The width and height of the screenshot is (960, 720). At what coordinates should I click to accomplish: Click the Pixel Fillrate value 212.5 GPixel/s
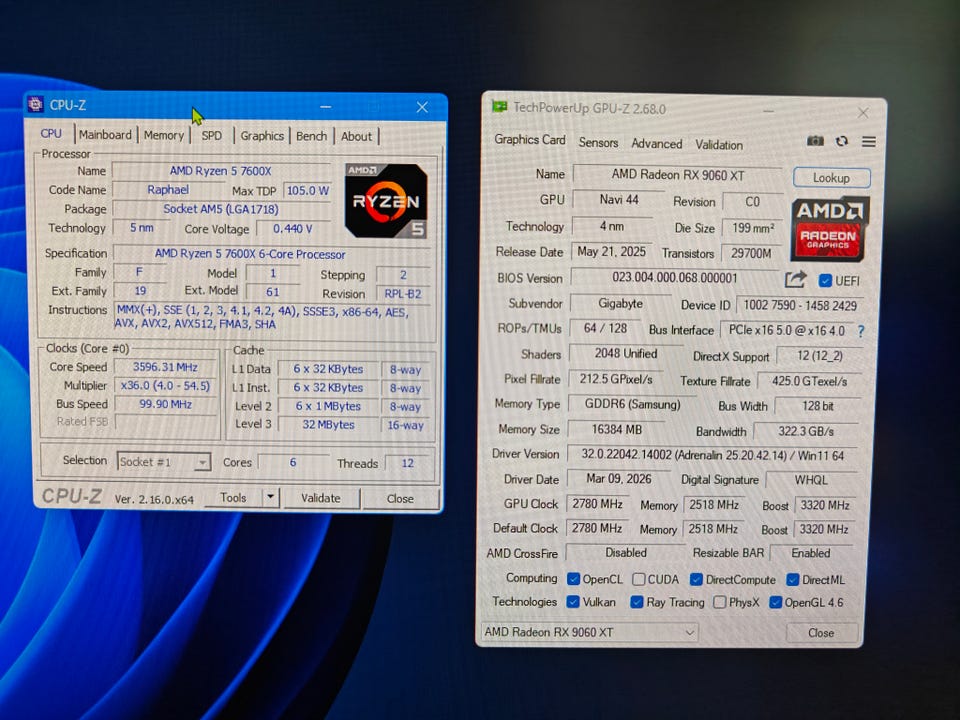616,379
